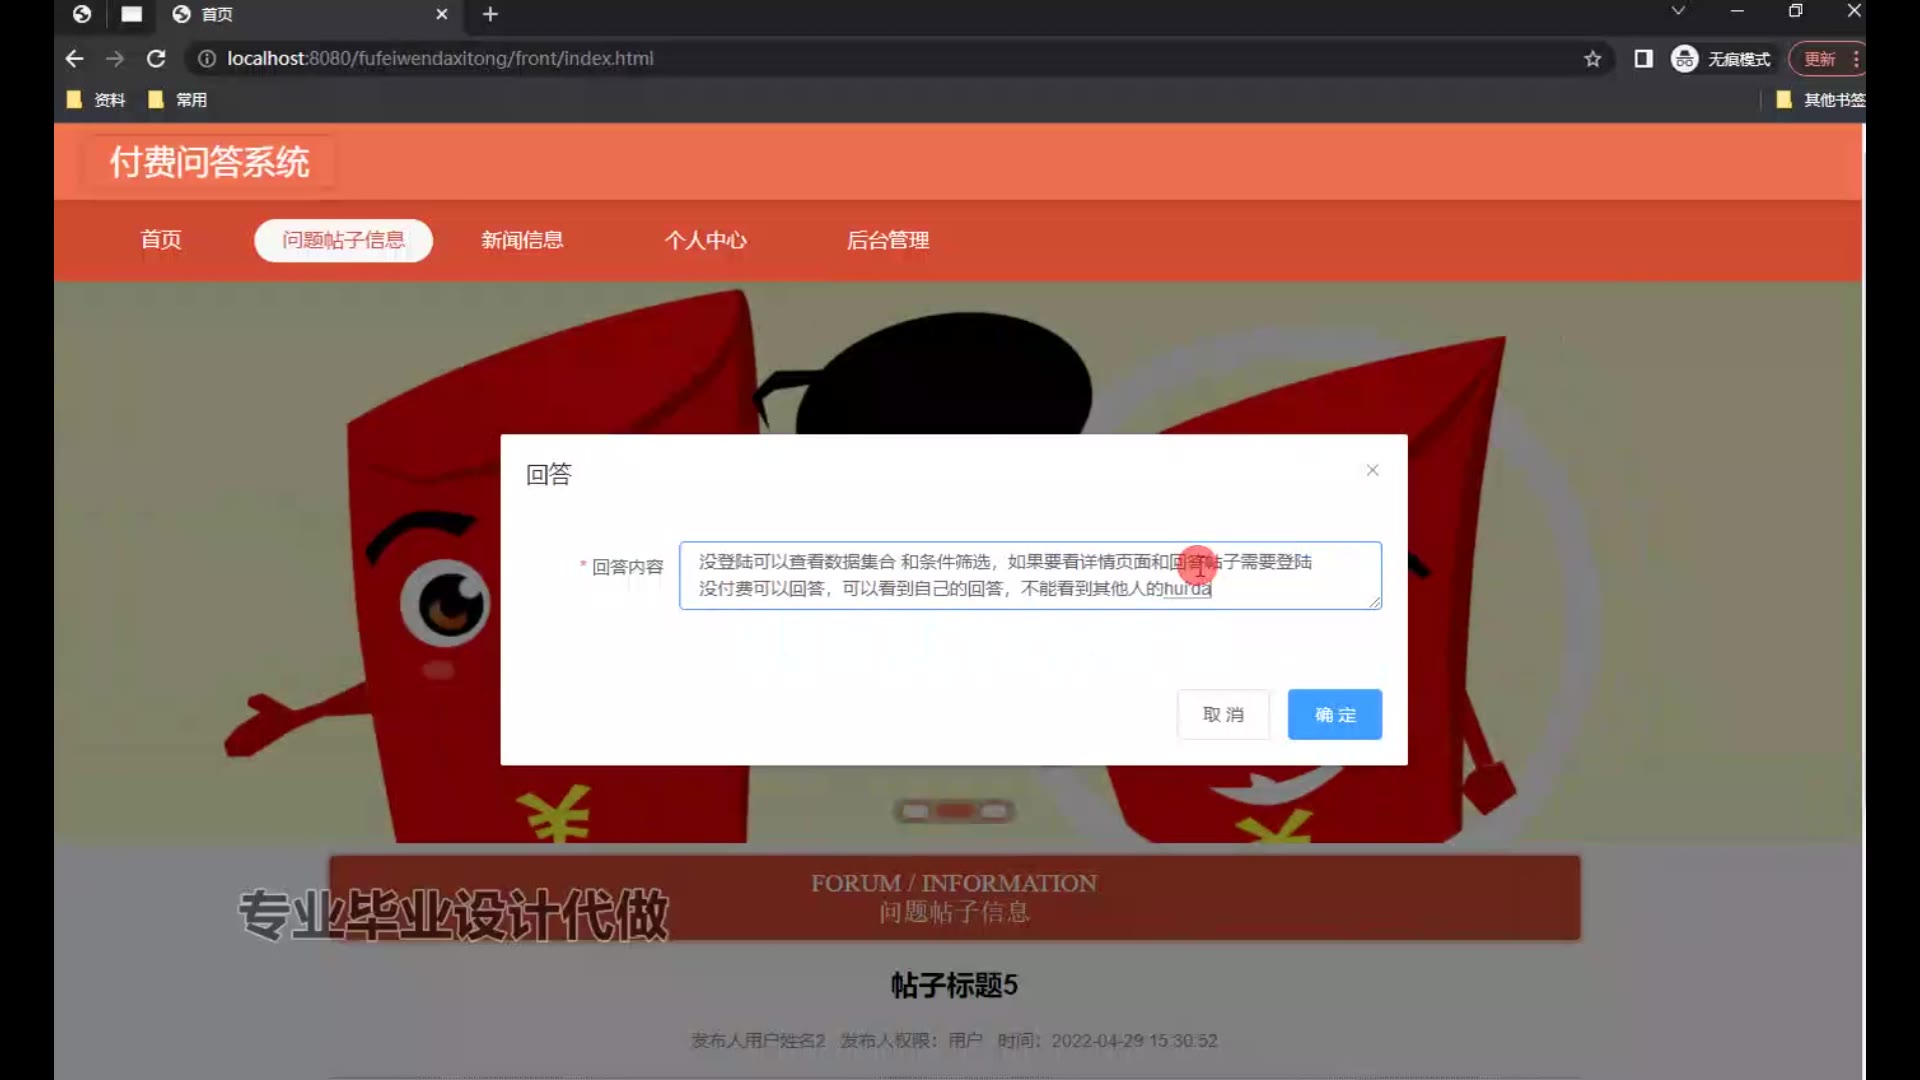Close the 回答 dialog with X
Viewport: 1920px width, 1080px height.
coord(1372,470)
